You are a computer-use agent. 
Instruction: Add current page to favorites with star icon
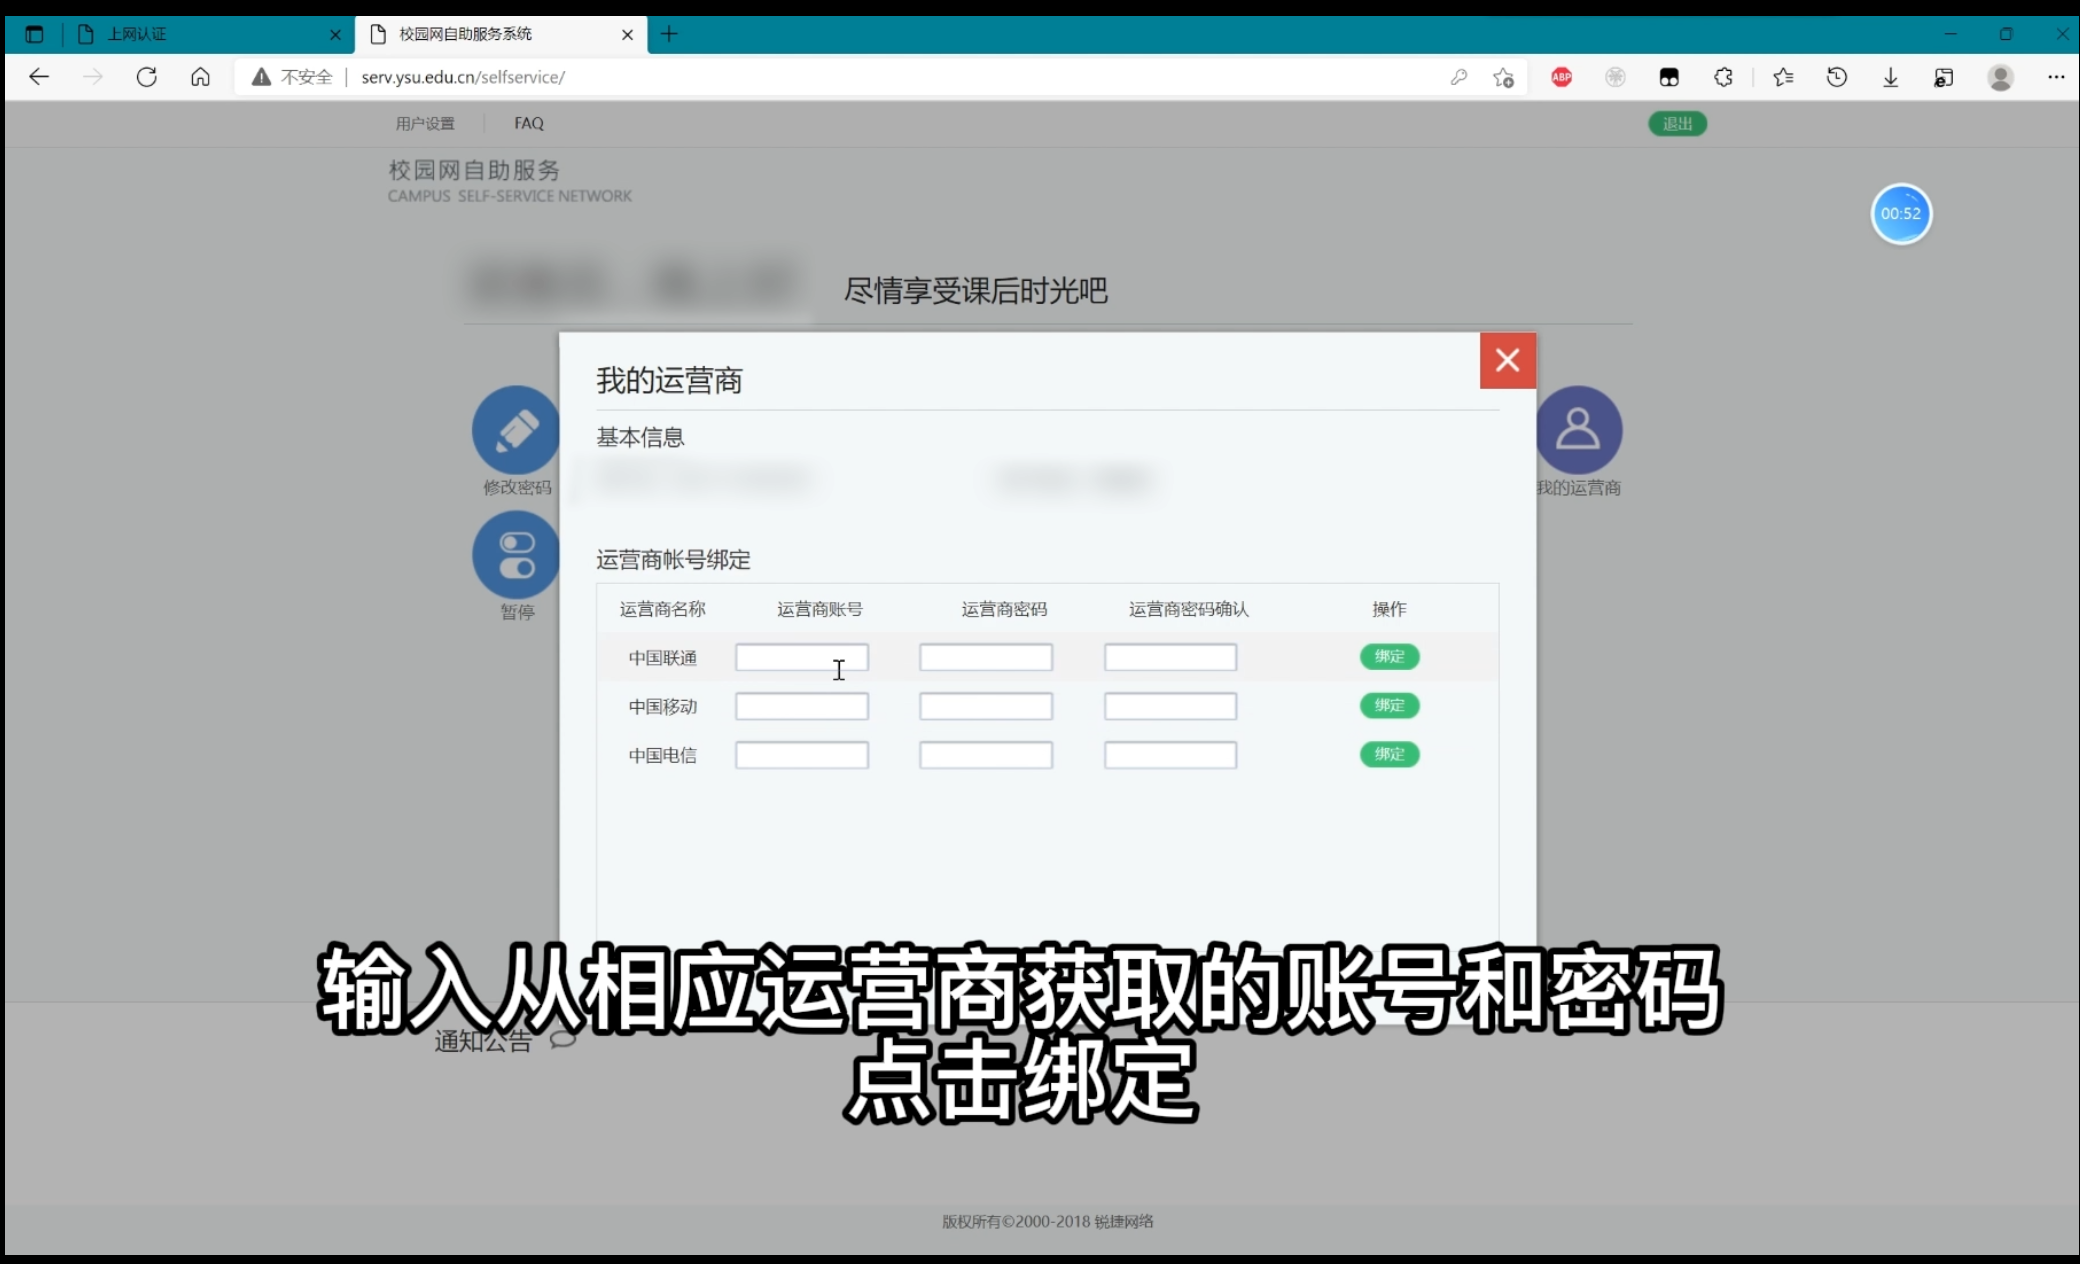(x=1503, y=77)
